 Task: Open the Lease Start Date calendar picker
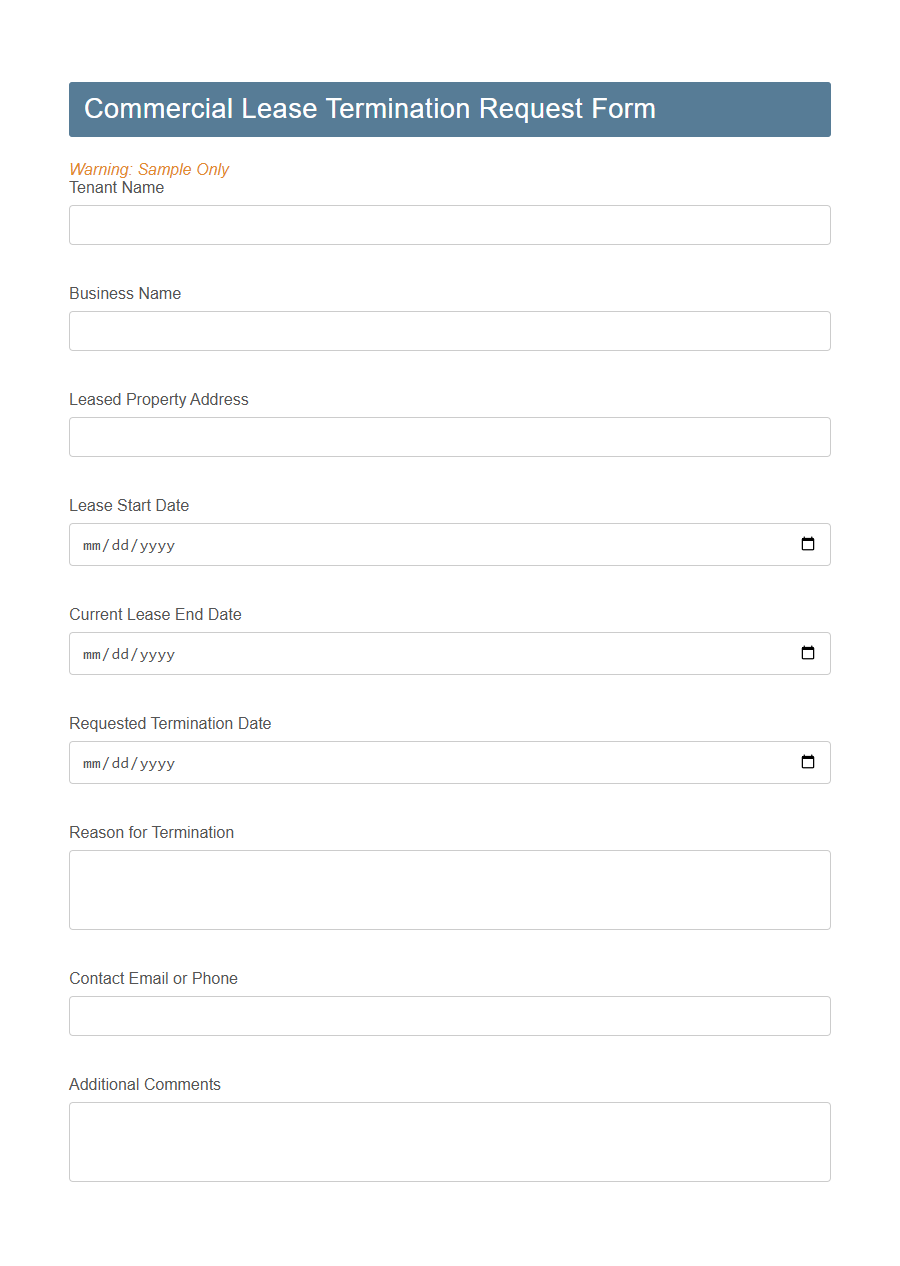click(x=807, y=544)
